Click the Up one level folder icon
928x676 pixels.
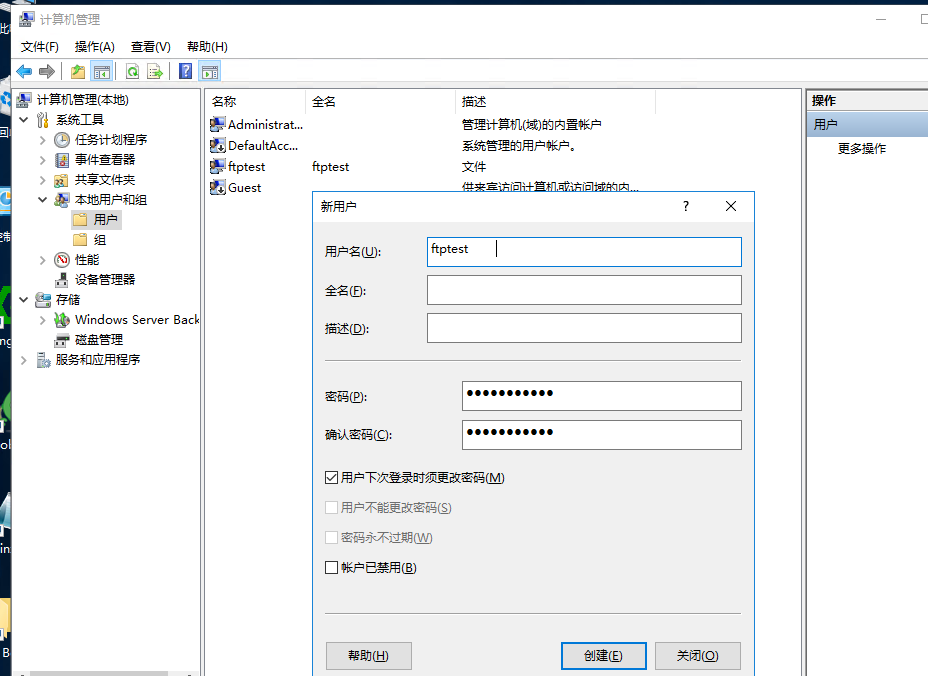point(78,72)
